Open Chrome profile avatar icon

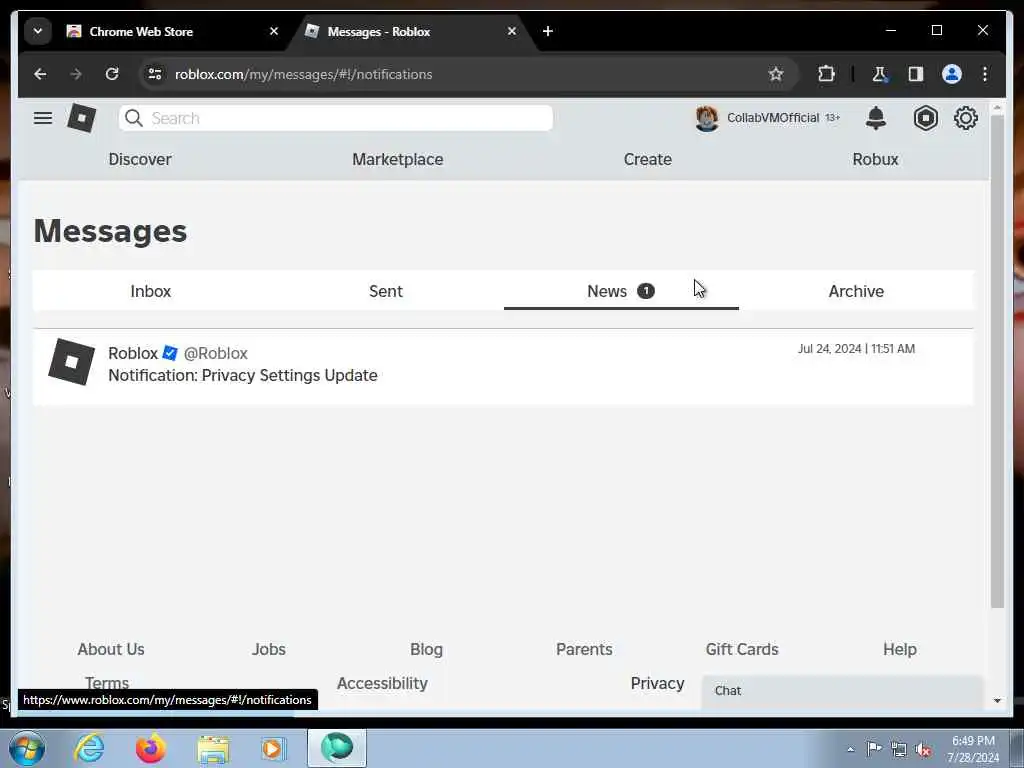952,74
